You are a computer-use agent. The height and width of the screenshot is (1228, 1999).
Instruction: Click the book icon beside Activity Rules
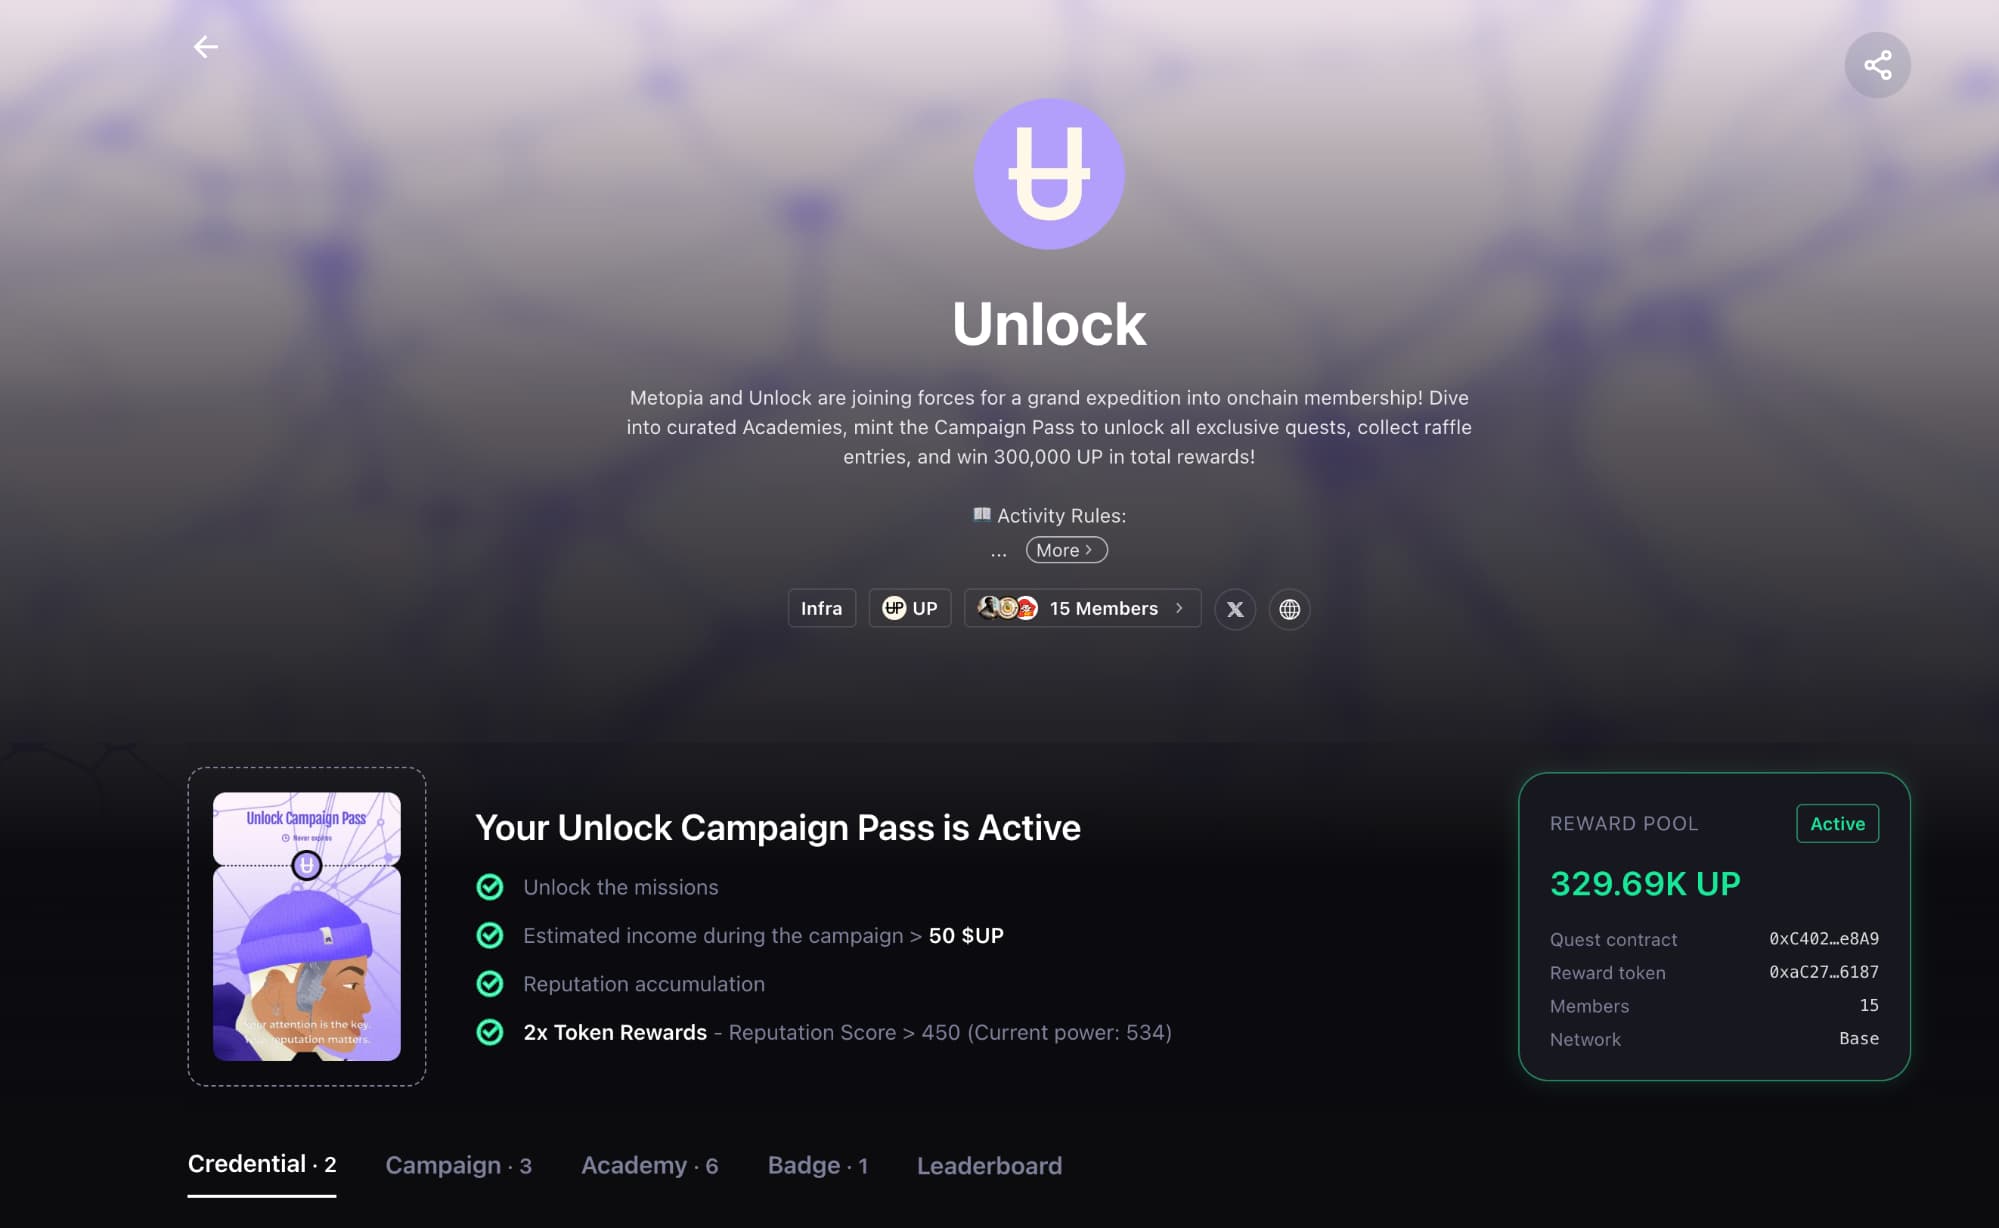click(x=982, y=514)
